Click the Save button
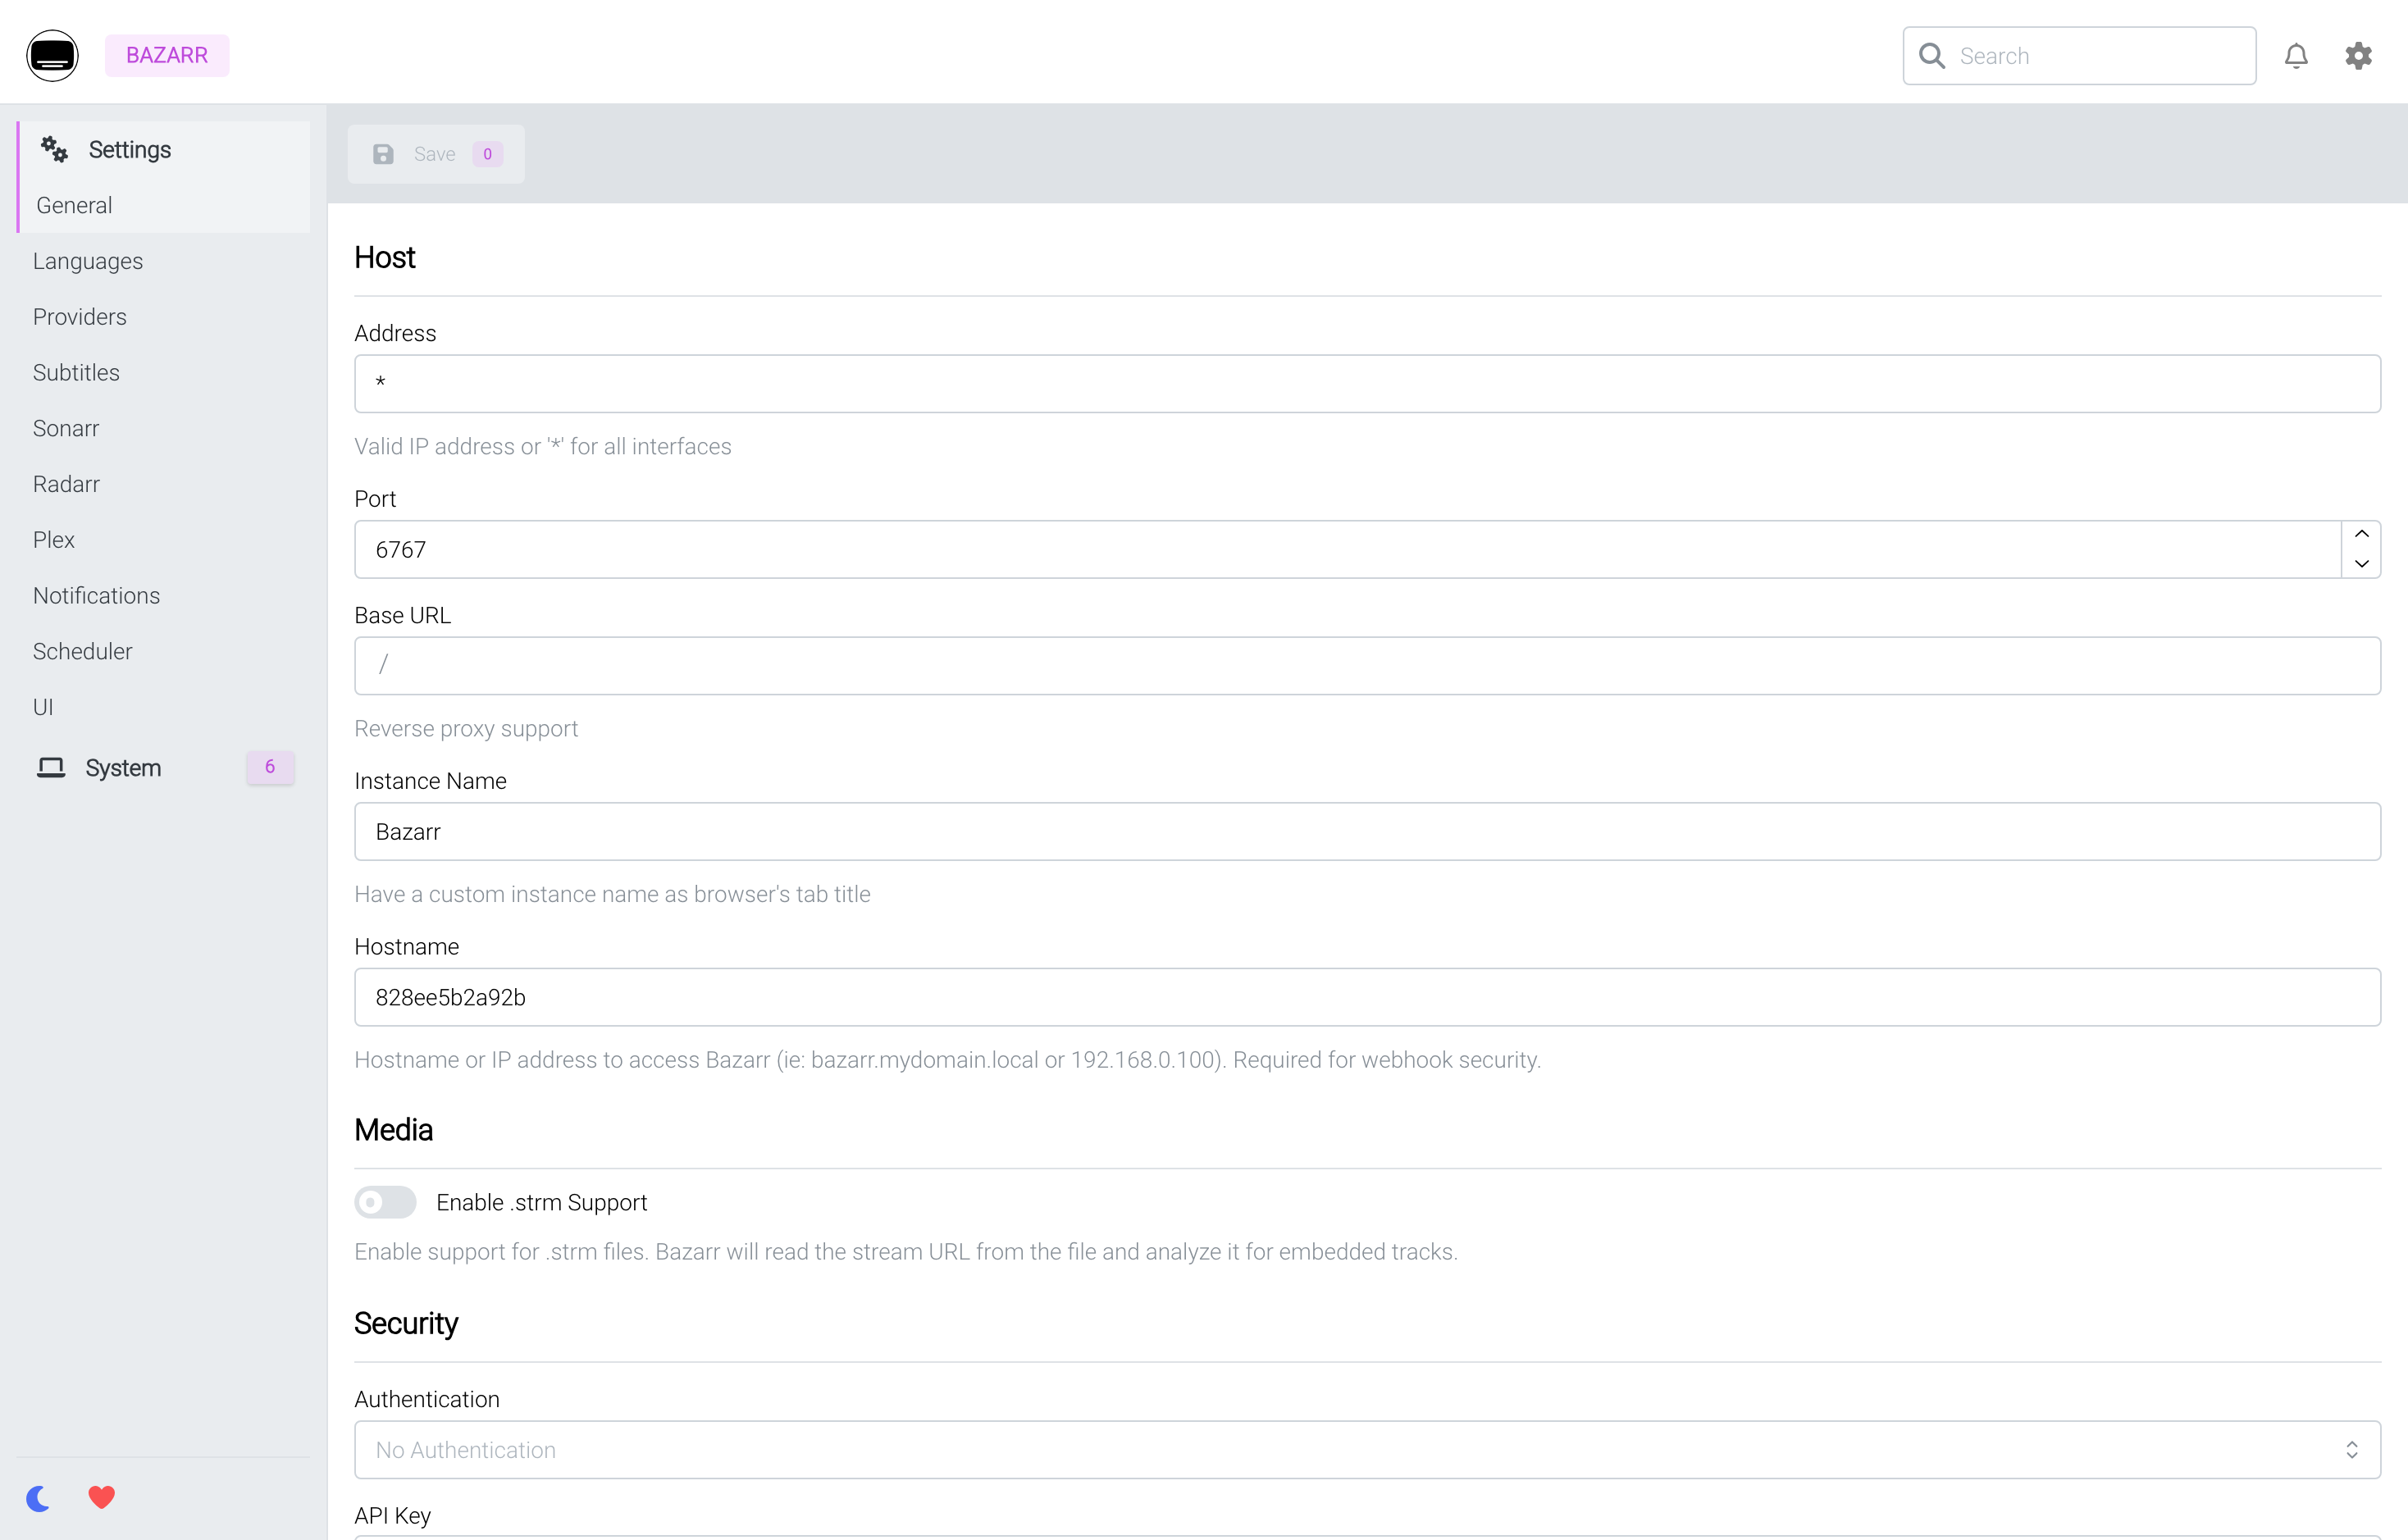The height and width of the screenshot is (1540, 2408). 436,154
